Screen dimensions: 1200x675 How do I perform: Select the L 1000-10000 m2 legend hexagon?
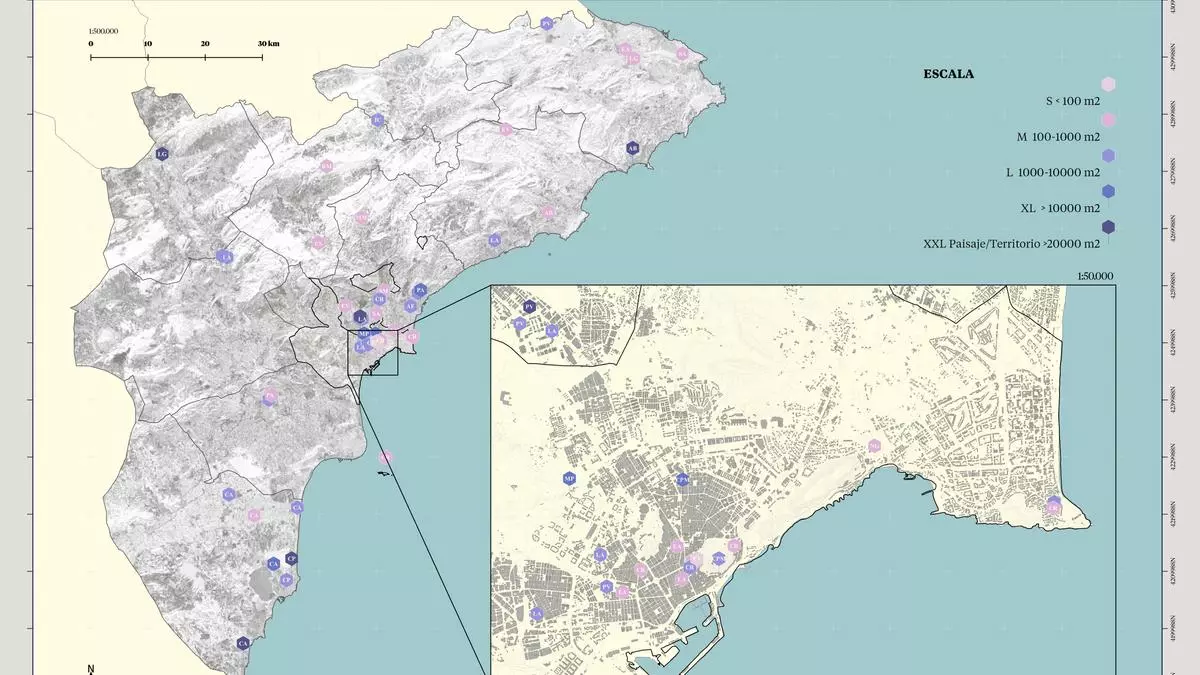1108,155
